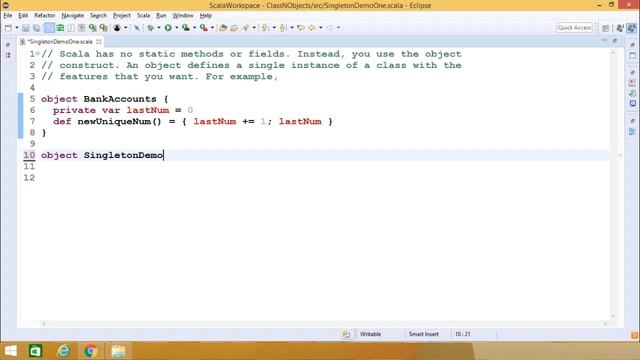Open the Windows Start button

[x=11, y=351]
